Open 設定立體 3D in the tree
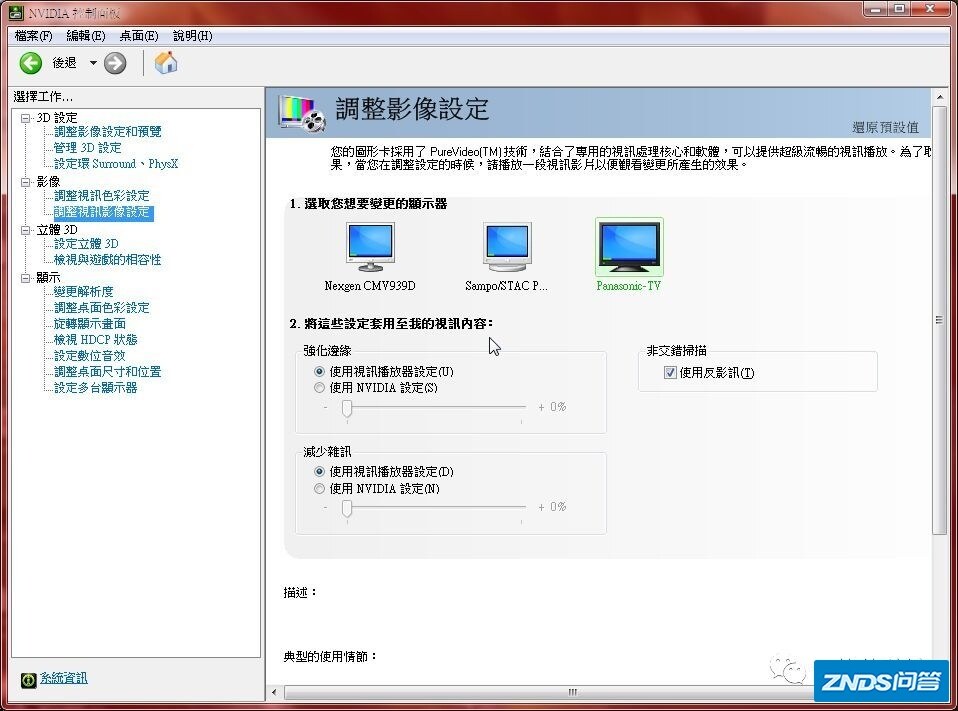Viewport: 958px width, 711px height. (86, 244)
